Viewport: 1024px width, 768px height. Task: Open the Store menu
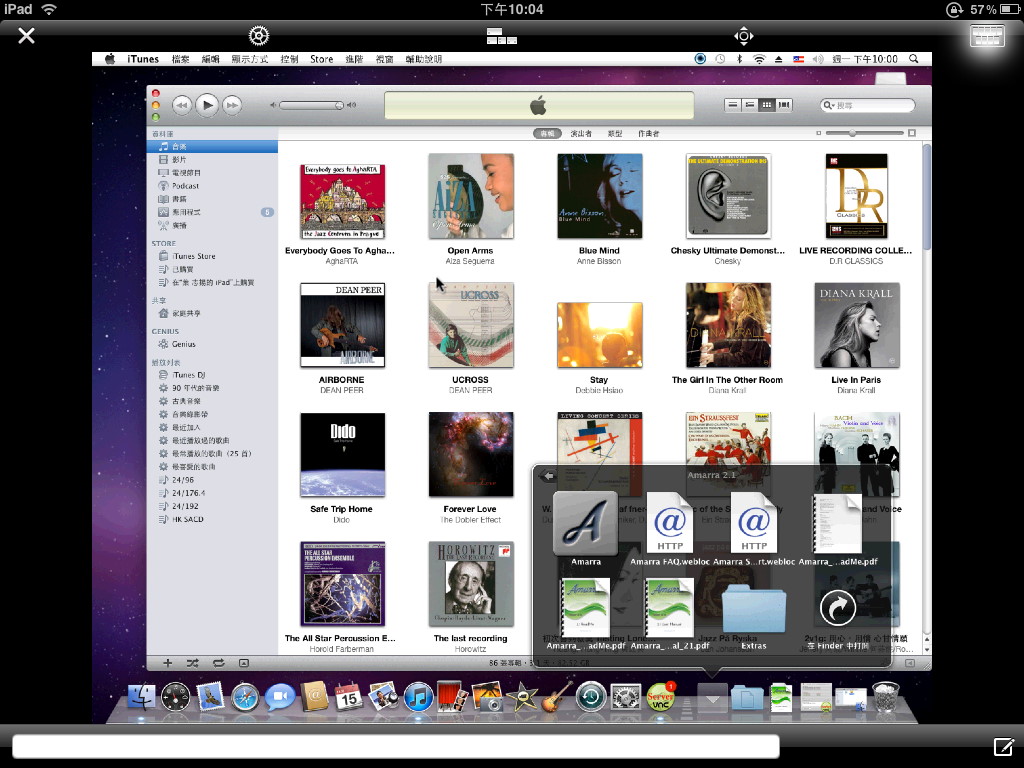(x=321, y=59)
